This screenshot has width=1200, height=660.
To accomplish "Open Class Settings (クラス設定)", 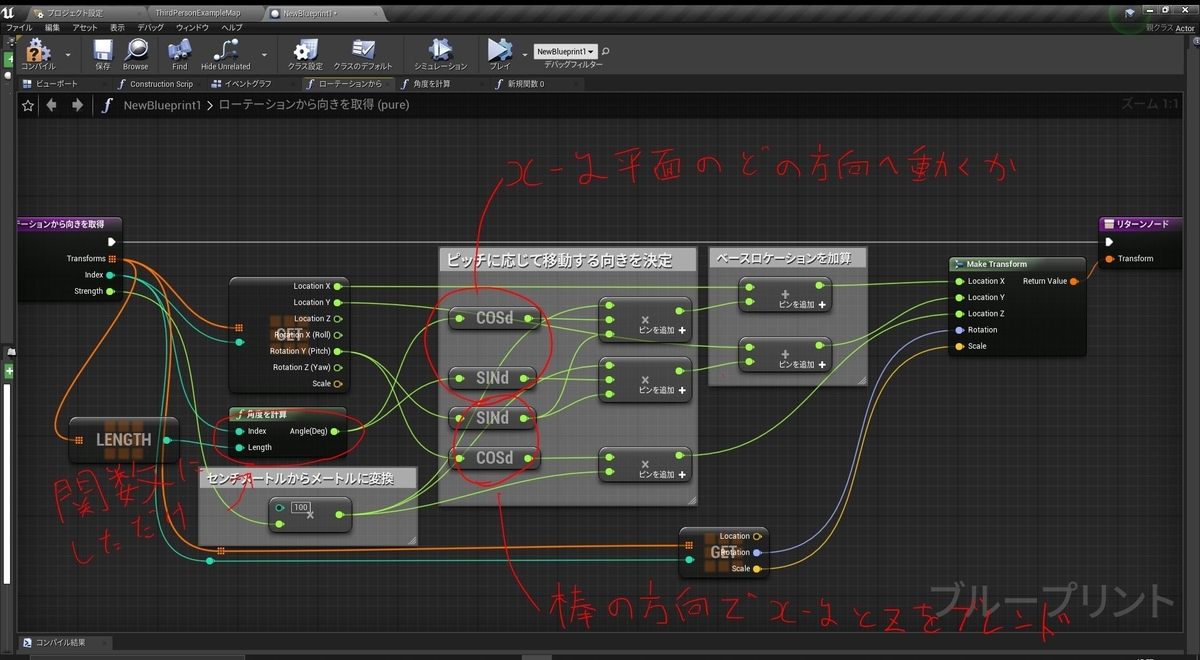I will click(305, 52).
